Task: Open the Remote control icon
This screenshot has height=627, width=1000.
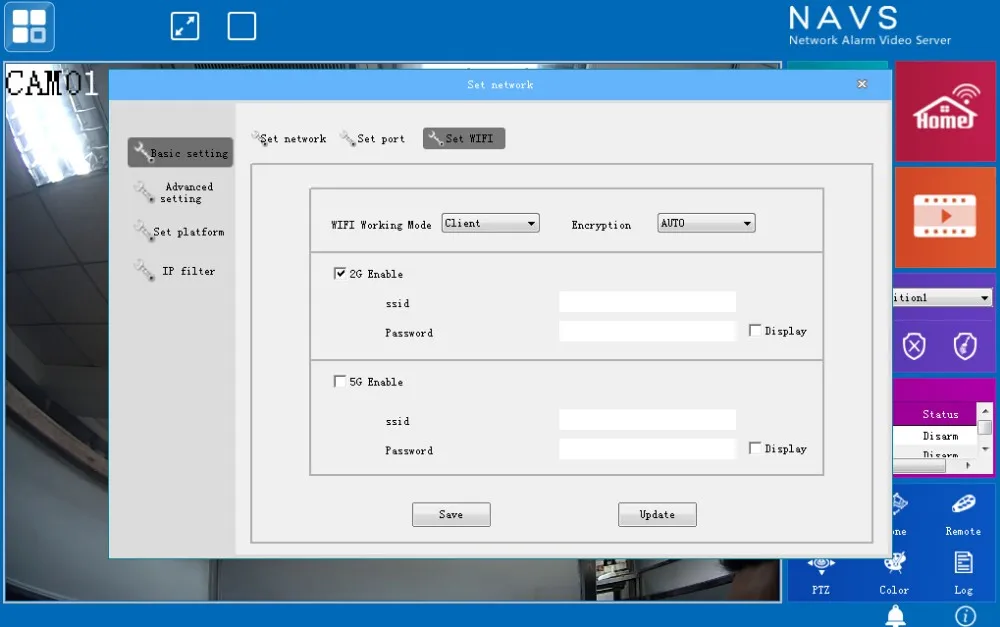Action: click(x=963, y=513)
